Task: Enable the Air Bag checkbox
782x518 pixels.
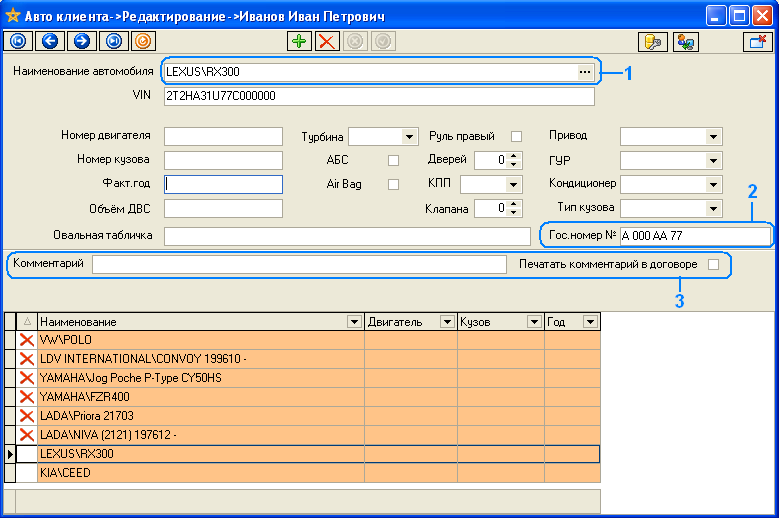Action: click(x=393, y=184)
